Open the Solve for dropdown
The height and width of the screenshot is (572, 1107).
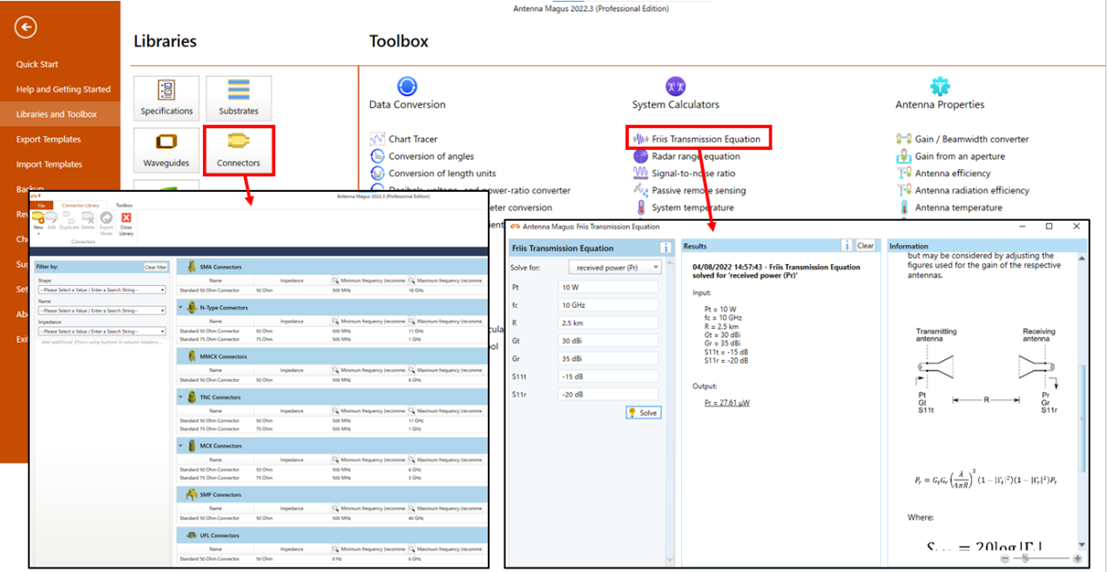click(x=614, y=267)
